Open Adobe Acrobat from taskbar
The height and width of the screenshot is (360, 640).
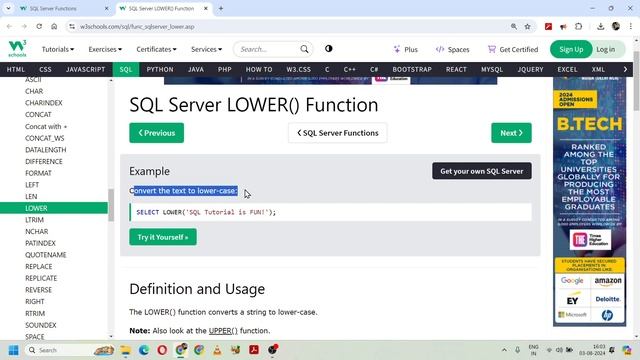(254, 350)
